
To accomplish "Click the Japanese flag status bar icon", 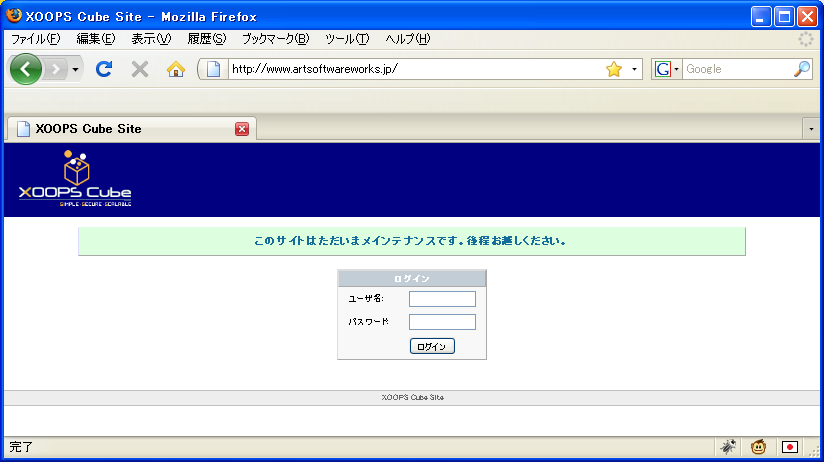I will (x=790, y=447).
